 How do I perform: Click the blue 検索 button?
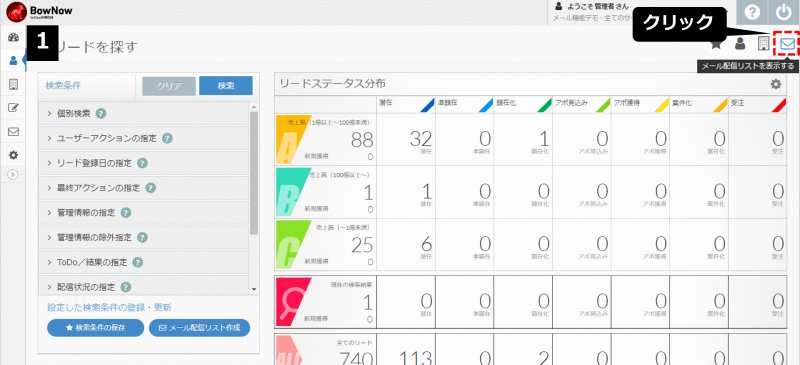click(x=226, y=86)
